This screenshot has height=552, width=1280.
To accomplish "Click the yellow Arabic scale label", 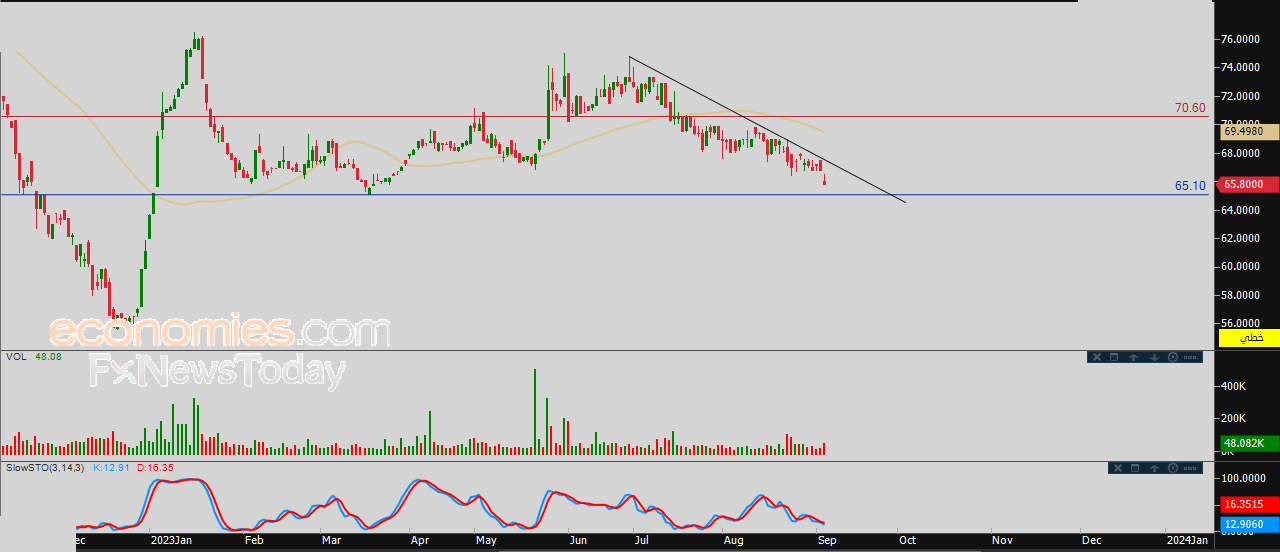I will click(x=1249, y=339).
